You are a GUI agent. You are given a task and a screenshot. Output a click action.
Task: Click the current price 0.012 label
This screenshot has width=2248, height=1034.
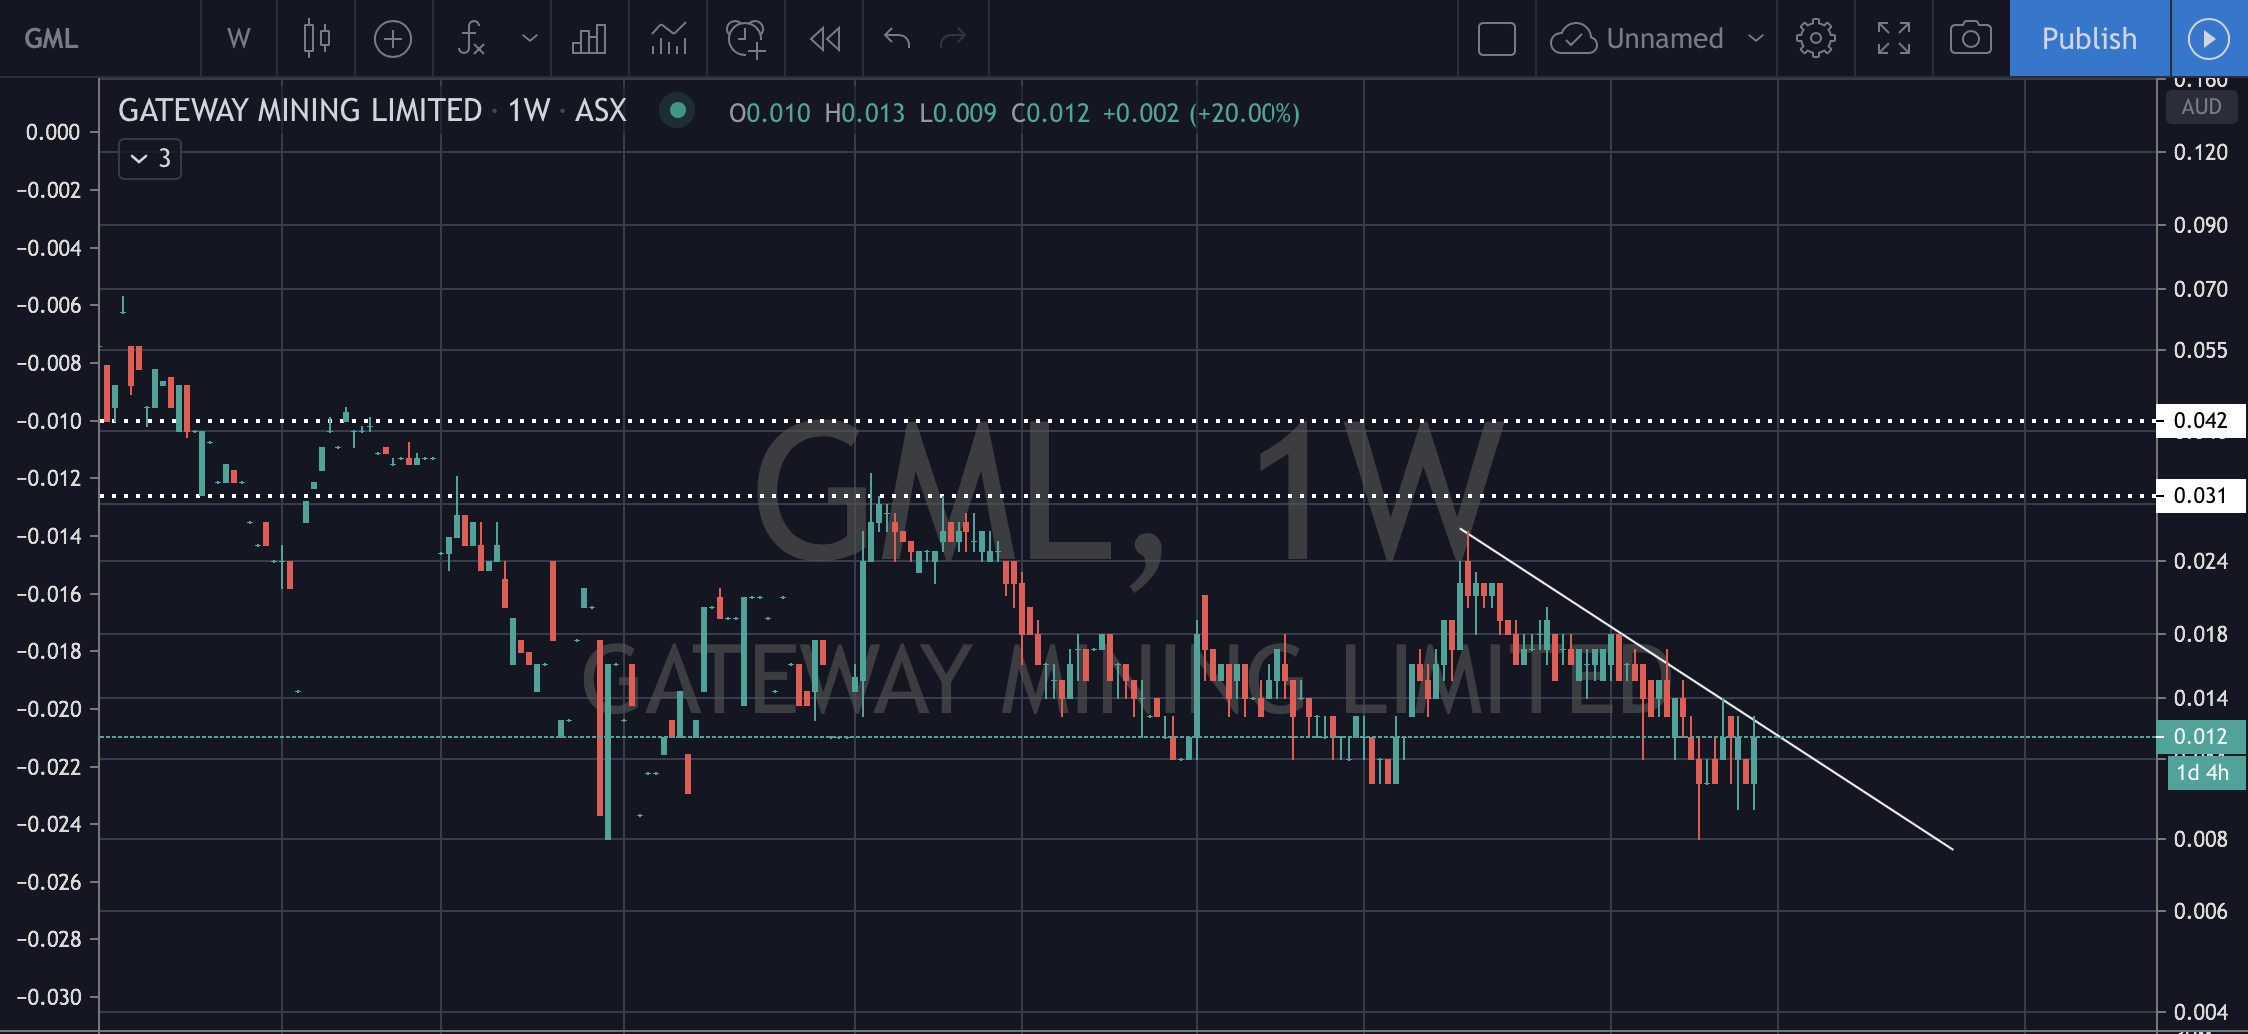[x=2201, y=736]
